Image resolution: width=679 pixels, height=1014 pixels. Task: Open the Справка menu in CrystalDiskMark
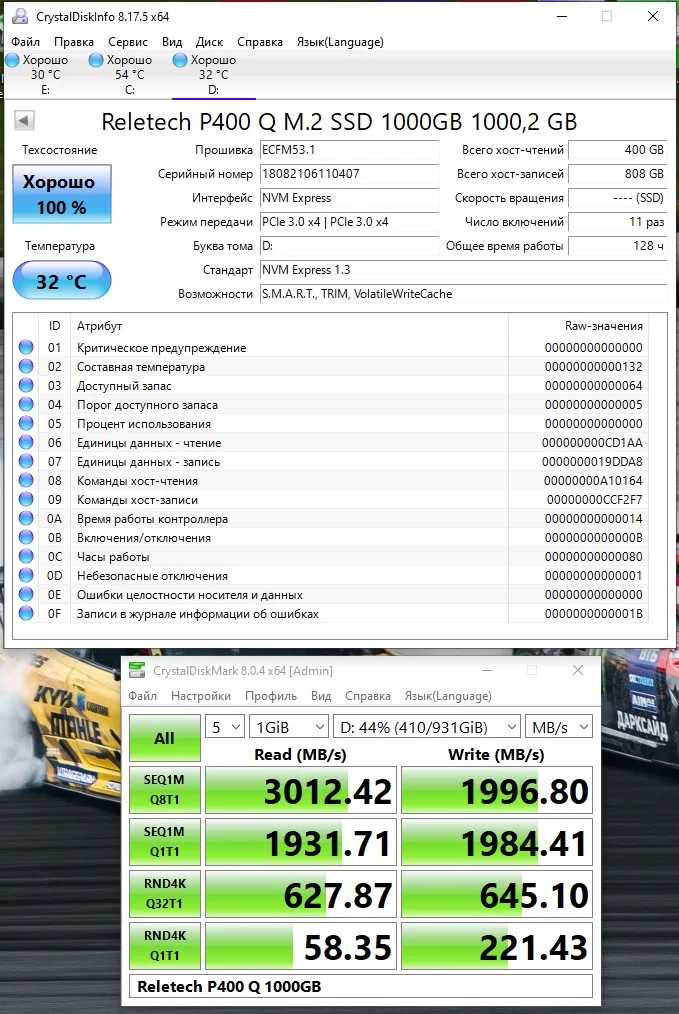(x=368, y=696)
